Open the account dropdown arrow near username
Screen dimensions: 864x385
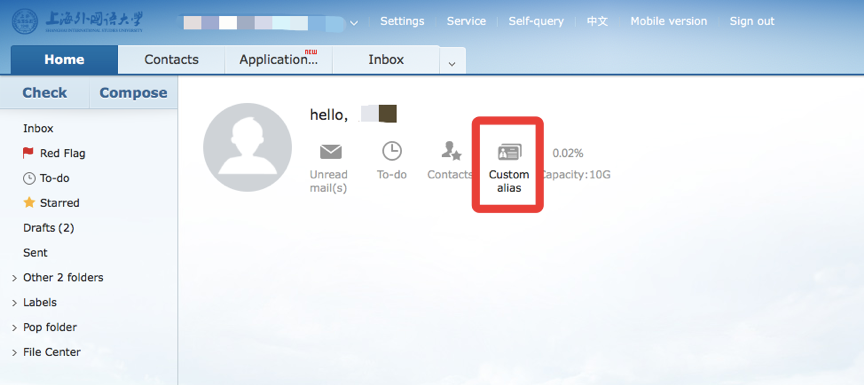click(x=354, y=23)
